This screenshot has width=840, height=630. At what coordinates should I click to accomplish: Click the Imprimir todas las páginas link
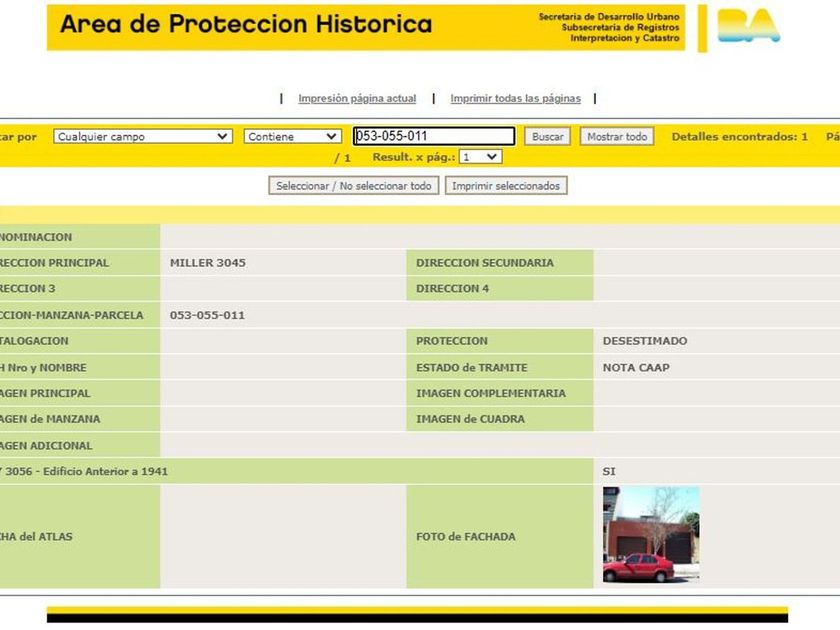(x=515, y=99)
